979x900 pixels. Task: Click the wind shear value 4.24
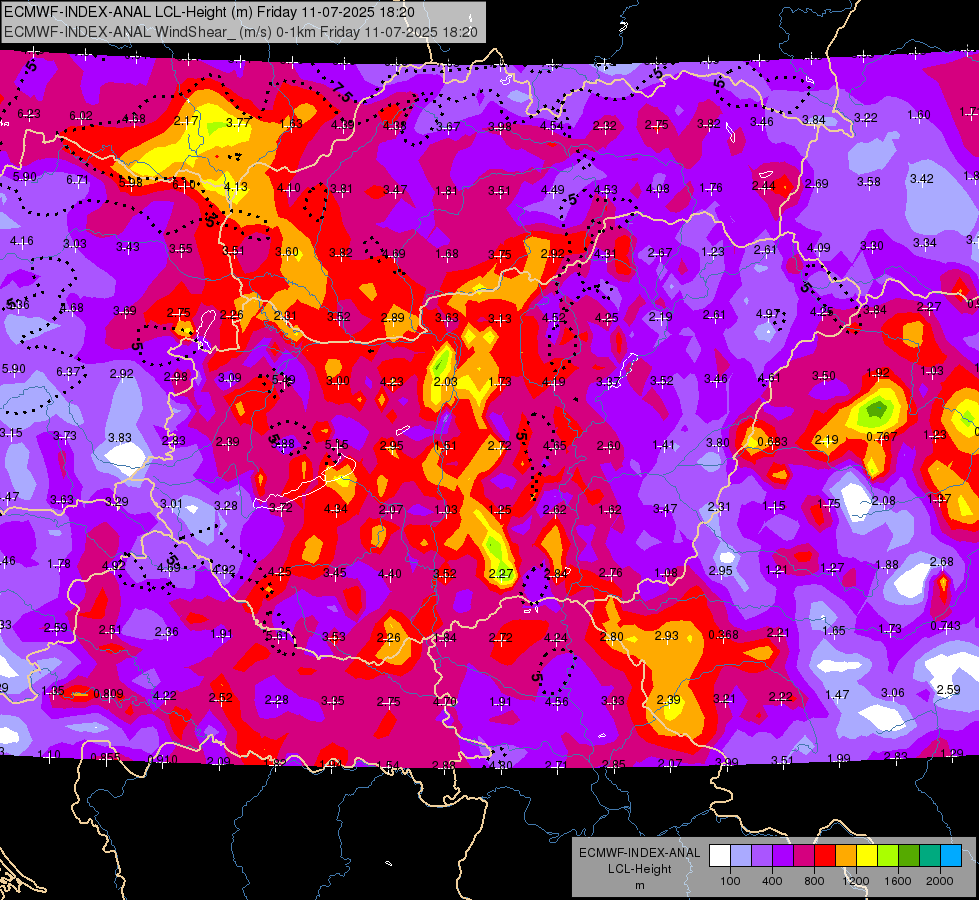pyautogui.click(x=556, y=638)
